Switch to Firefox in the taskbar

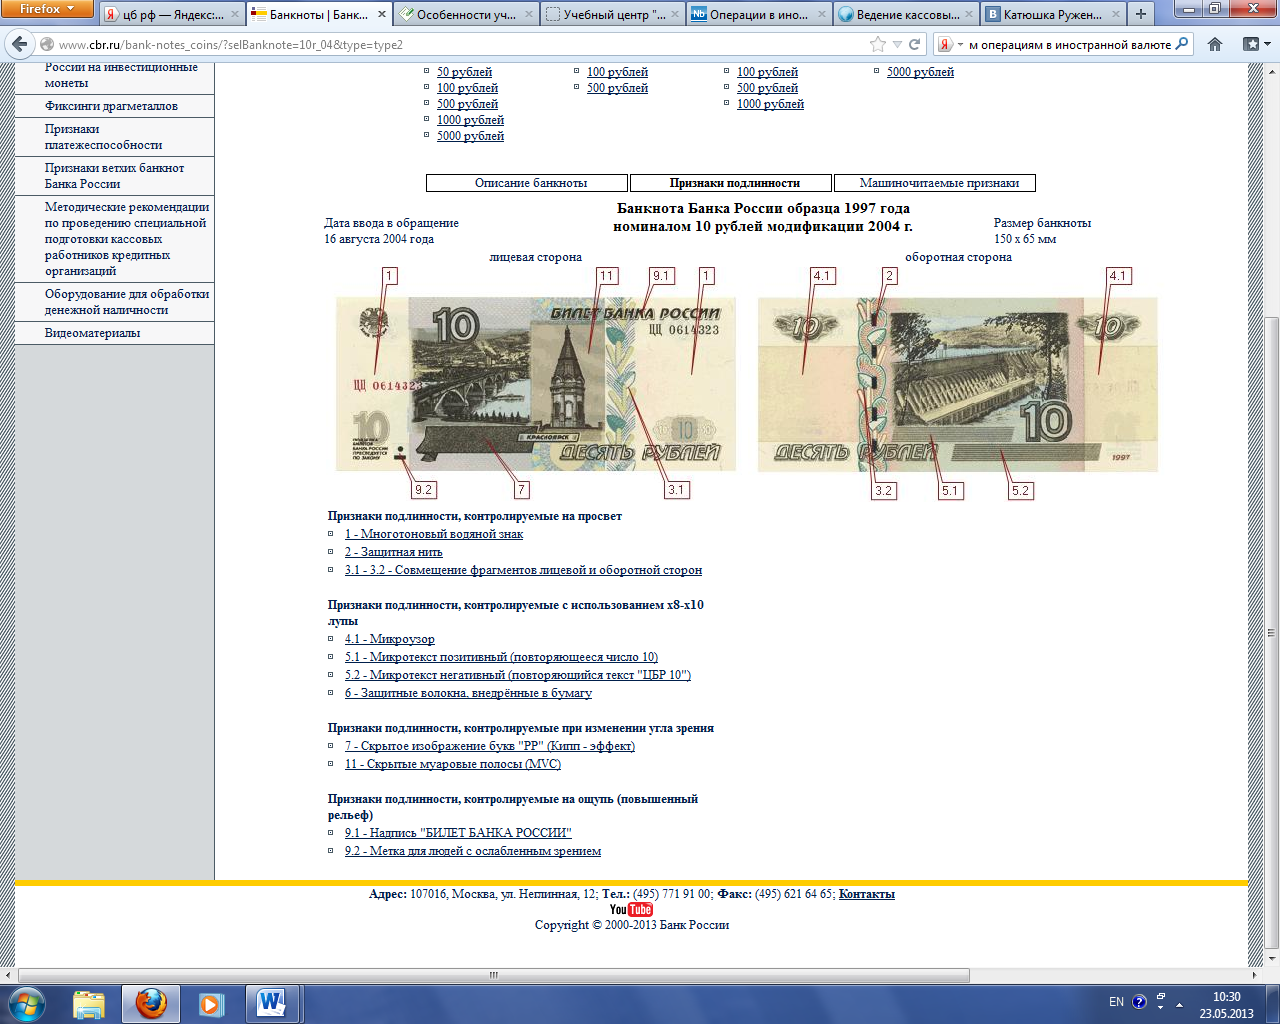(151, 1004)
